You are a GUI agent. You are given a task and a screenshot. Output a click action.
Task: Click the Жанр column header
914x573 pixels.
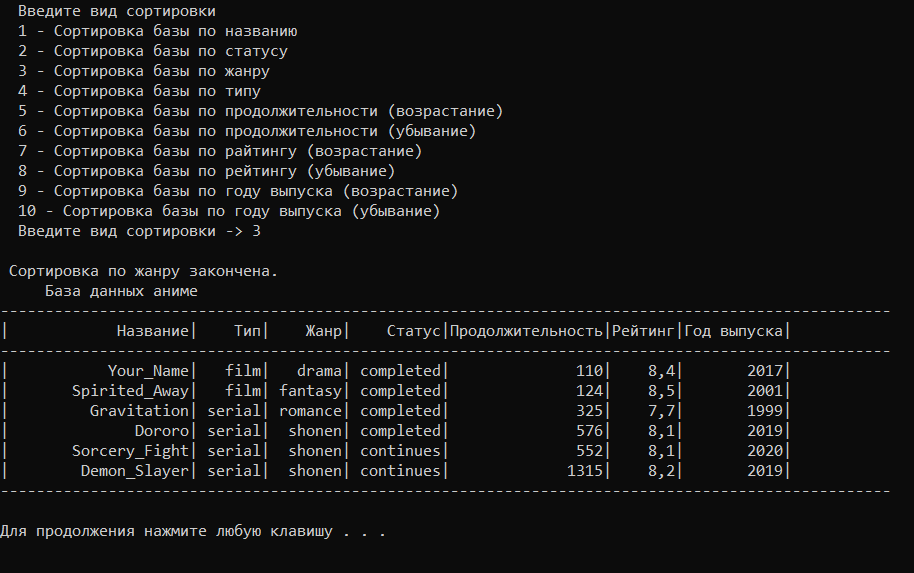point(324,331)
